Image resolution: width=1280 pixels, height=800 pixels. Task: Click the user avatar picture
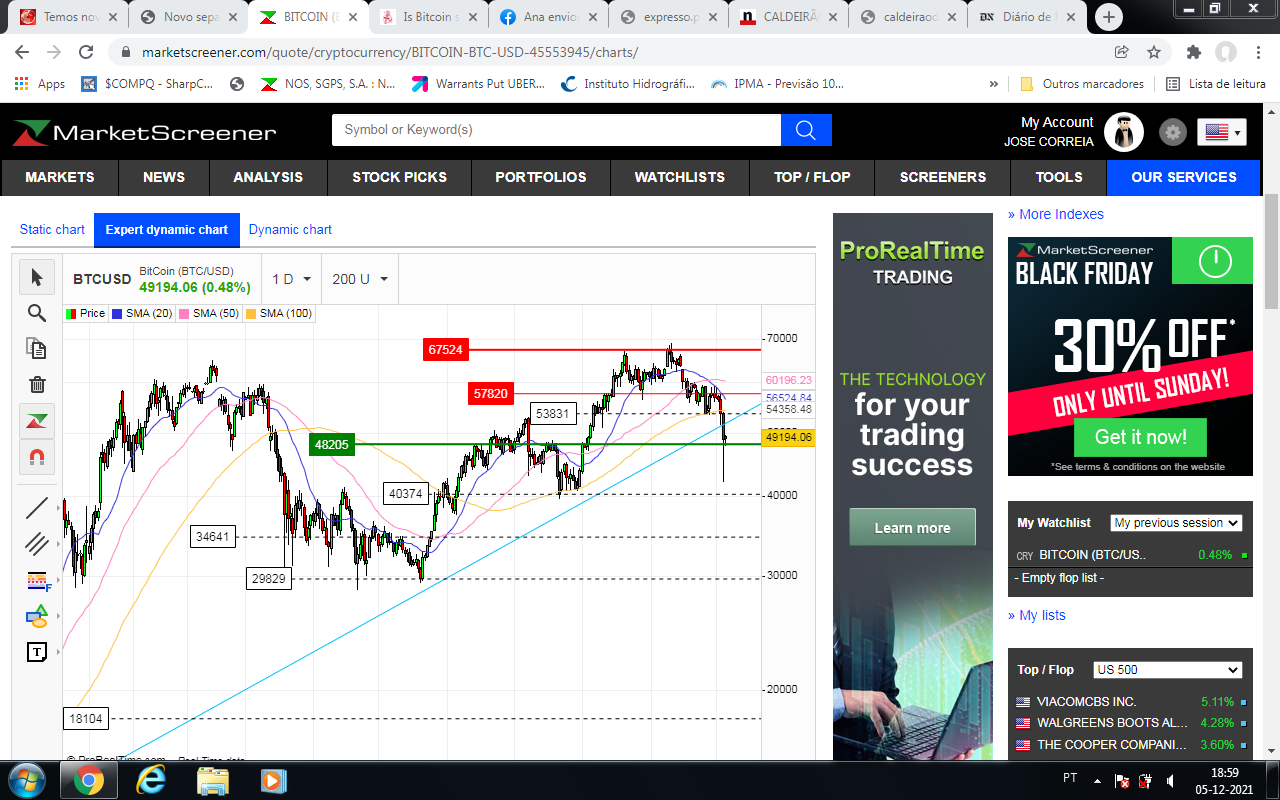pos(1124,132)
